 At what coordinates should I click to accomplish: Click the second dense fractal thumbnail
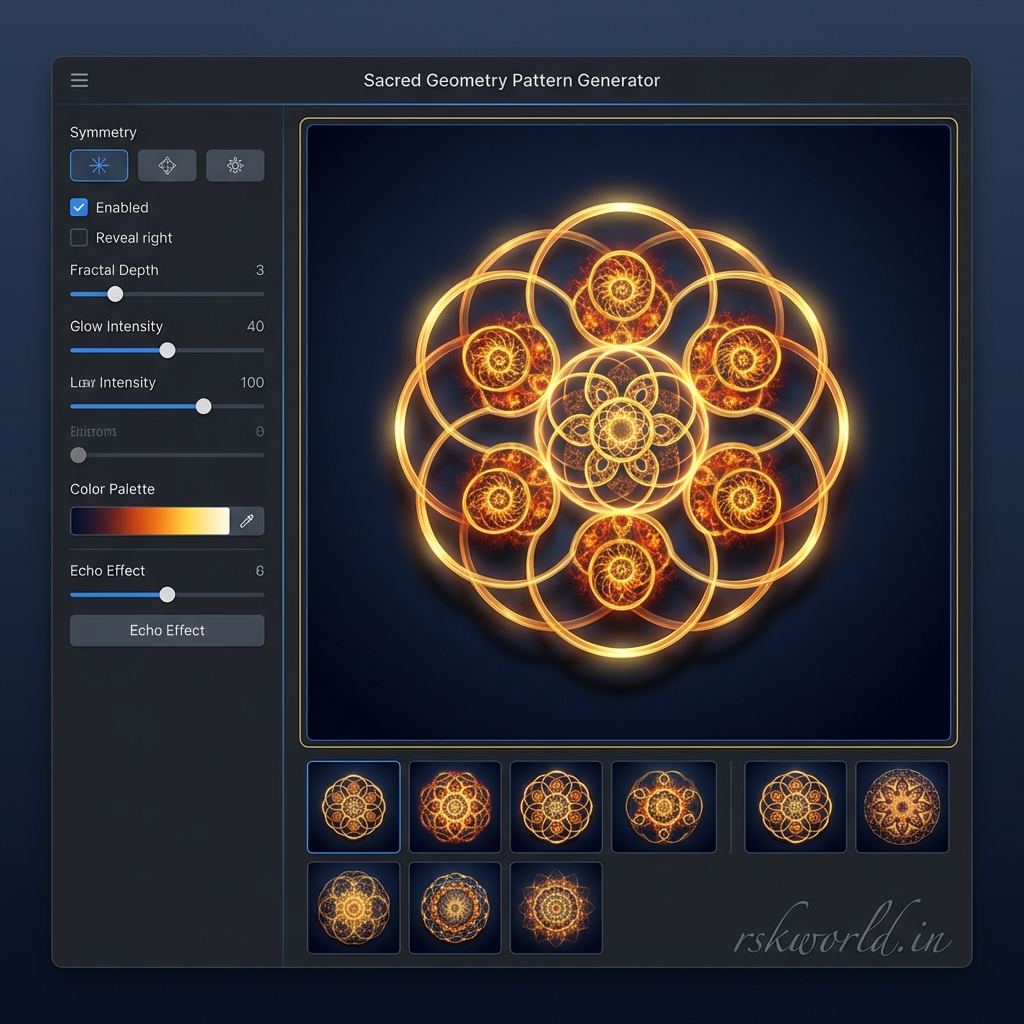pos(455,807)
